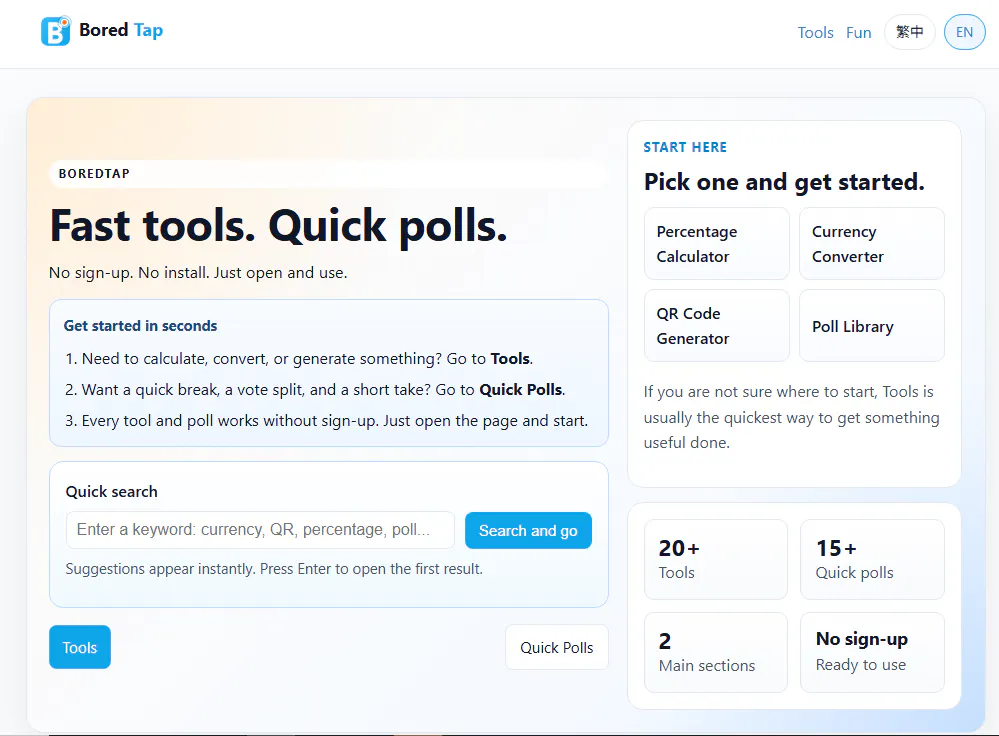Follow the bold Quick Polls link in step two
Screen dimensions: 999x736
[521, 389]
